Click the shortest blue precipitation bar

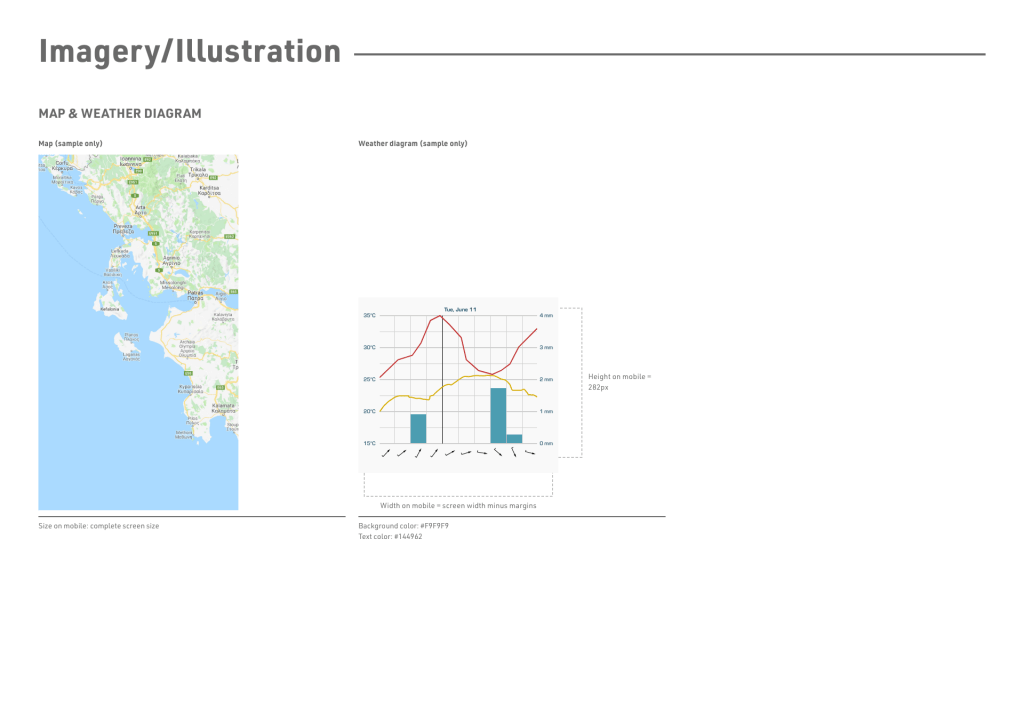pos(514,438)
